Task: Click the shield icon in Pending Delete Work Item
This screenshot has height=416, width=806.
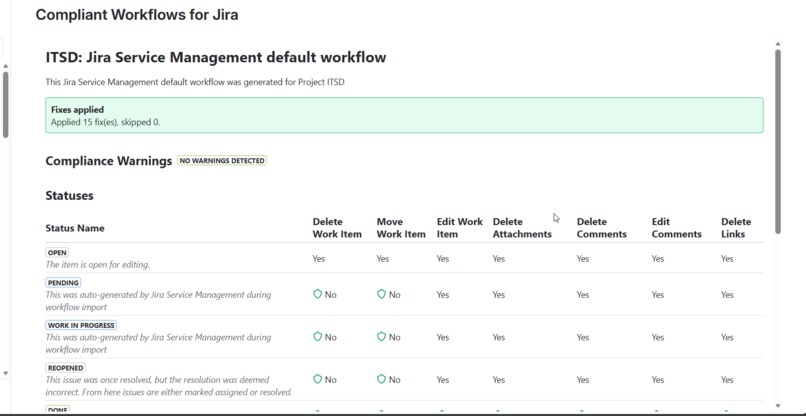Action: point(317,294)
